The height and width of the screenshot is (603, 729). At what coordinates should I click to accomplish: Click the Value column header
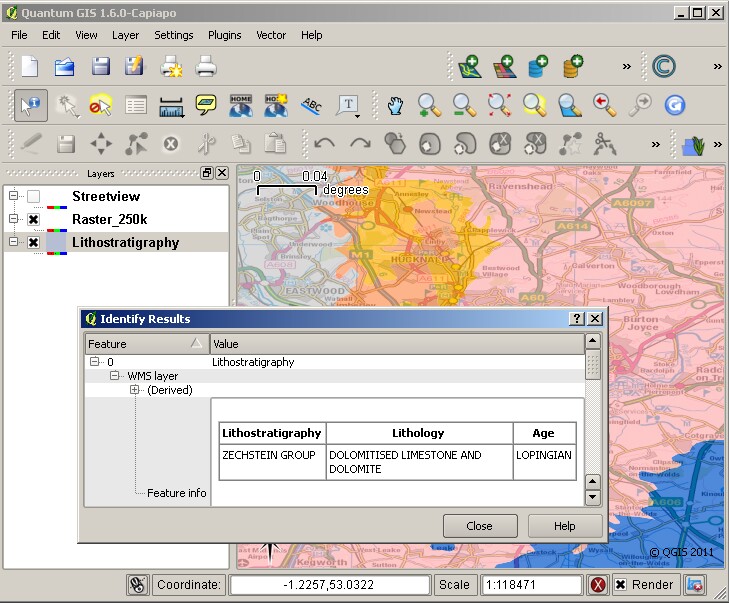coord(397,344)
